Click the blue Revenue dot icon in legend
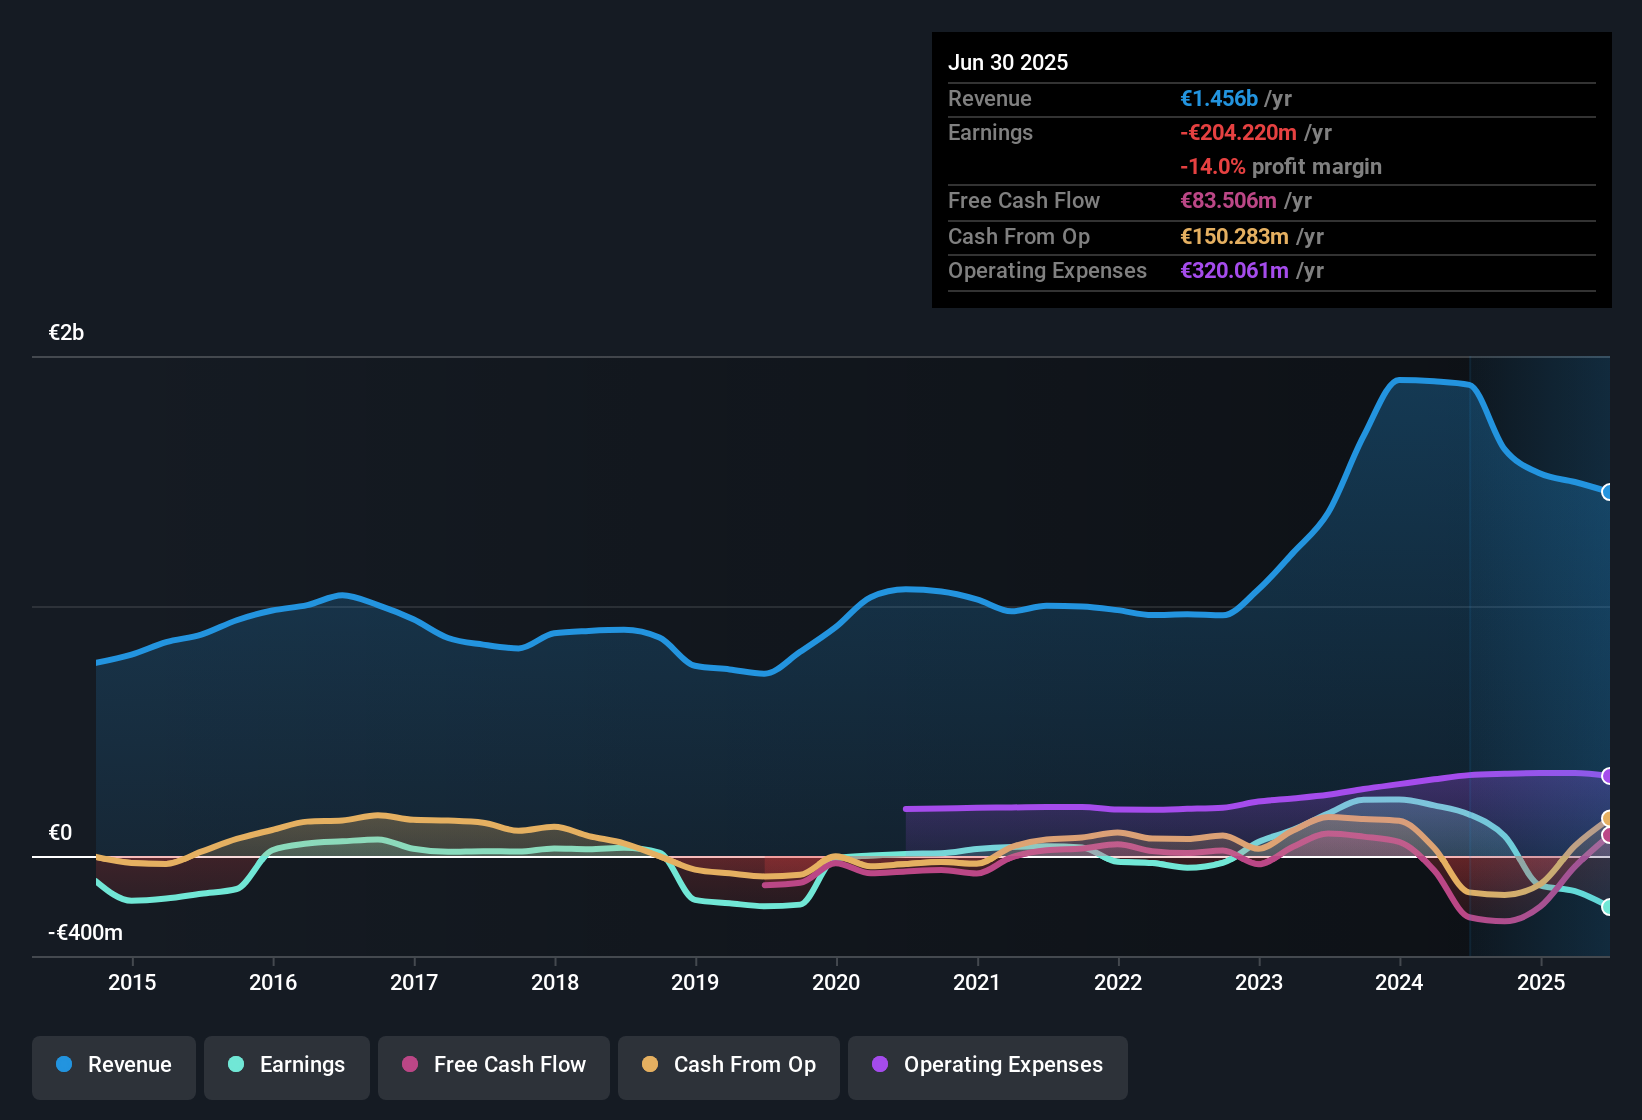The height and width of the screenshot is (1120, 1642). click(64, 1065)
